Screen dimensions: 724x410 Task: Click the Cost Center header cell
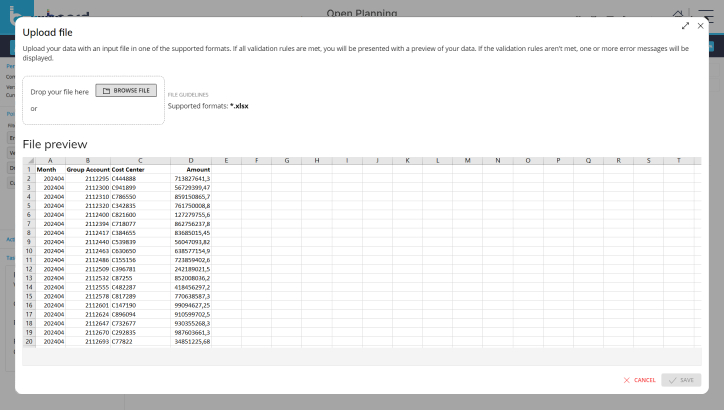tap(129, 169)
